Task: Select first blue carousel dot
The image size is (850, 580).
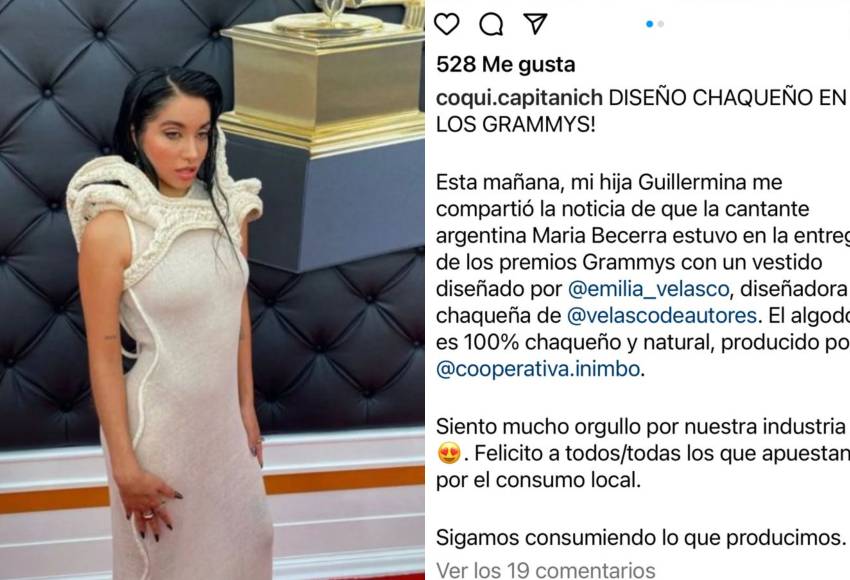Action: click(649, 24)
